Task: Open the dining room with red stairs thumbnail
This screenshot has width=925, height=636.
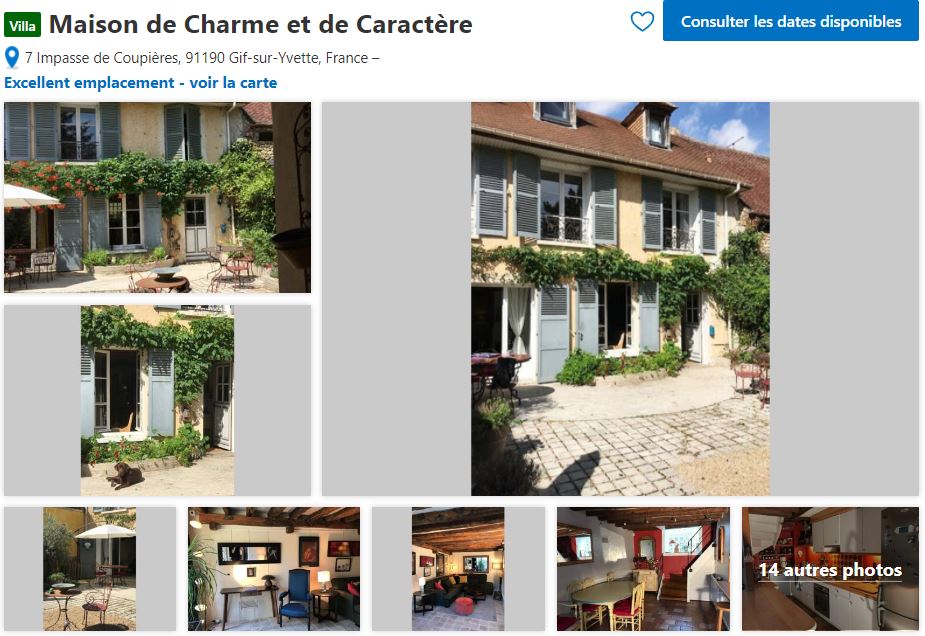Action: [643, 569]
